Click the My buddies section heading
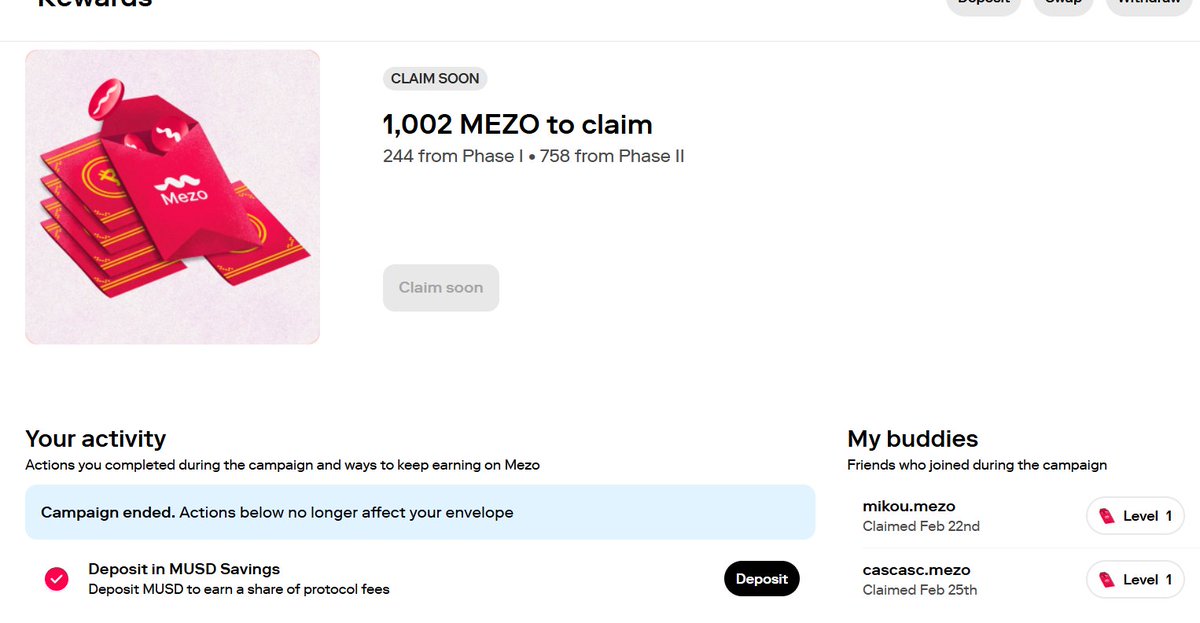1200x623 pixels. [912, 439]
